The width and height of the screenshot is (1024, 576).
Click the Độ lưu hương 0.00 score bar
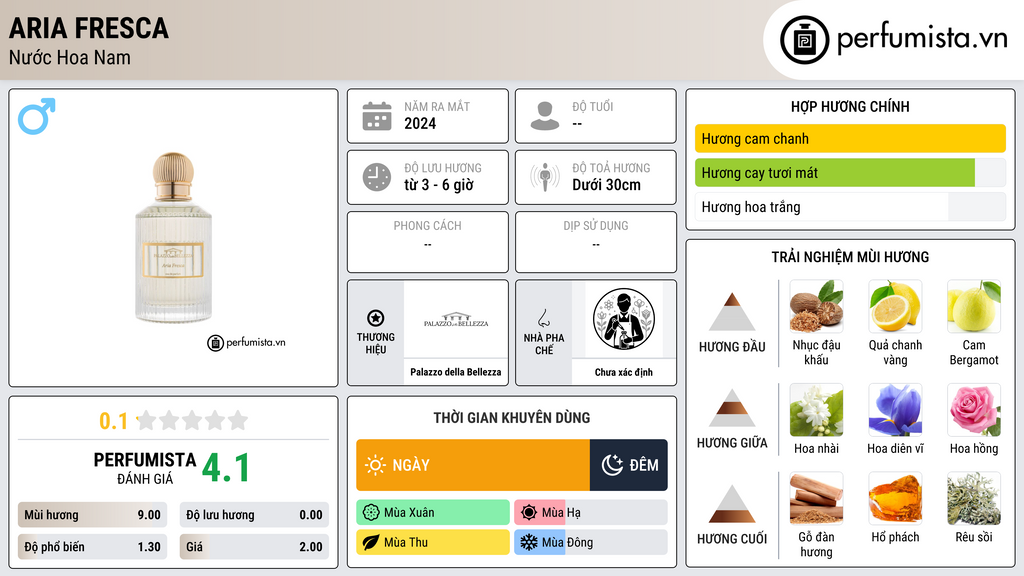pos(254,515)
